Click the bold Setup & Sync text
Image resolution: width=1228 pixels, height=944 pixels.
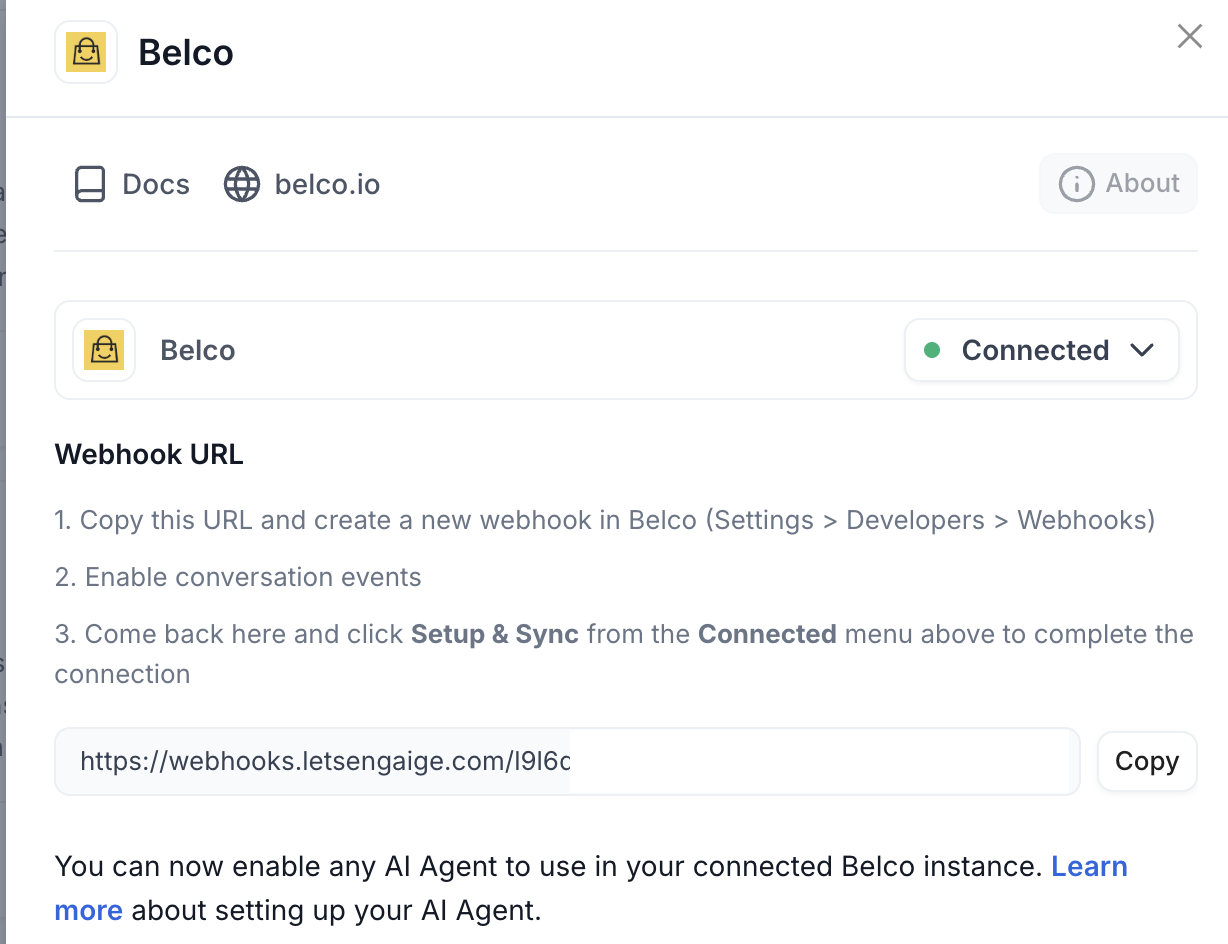click(495, 634)
